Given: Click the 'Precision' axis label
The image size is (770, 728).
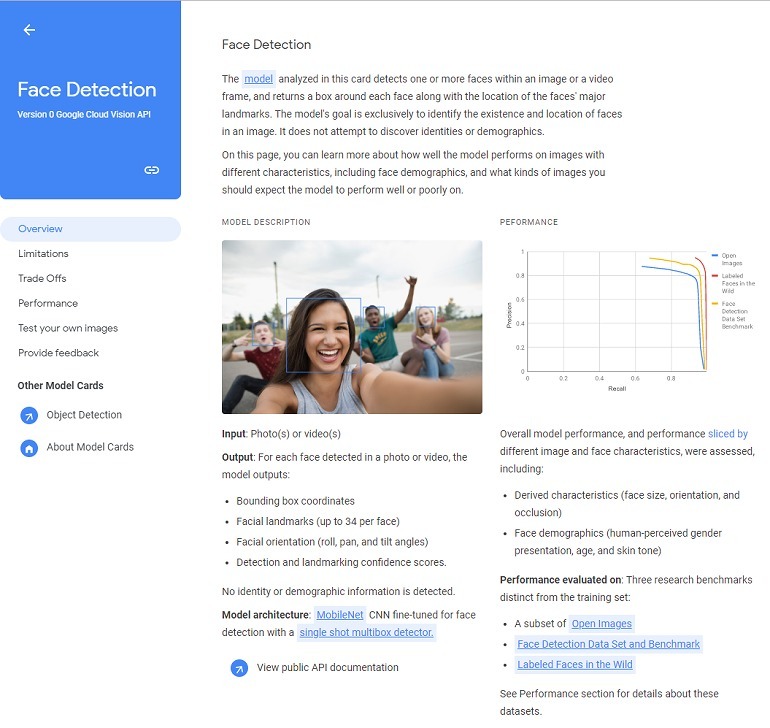Looking at the screenshot, I should coord(509,315).
